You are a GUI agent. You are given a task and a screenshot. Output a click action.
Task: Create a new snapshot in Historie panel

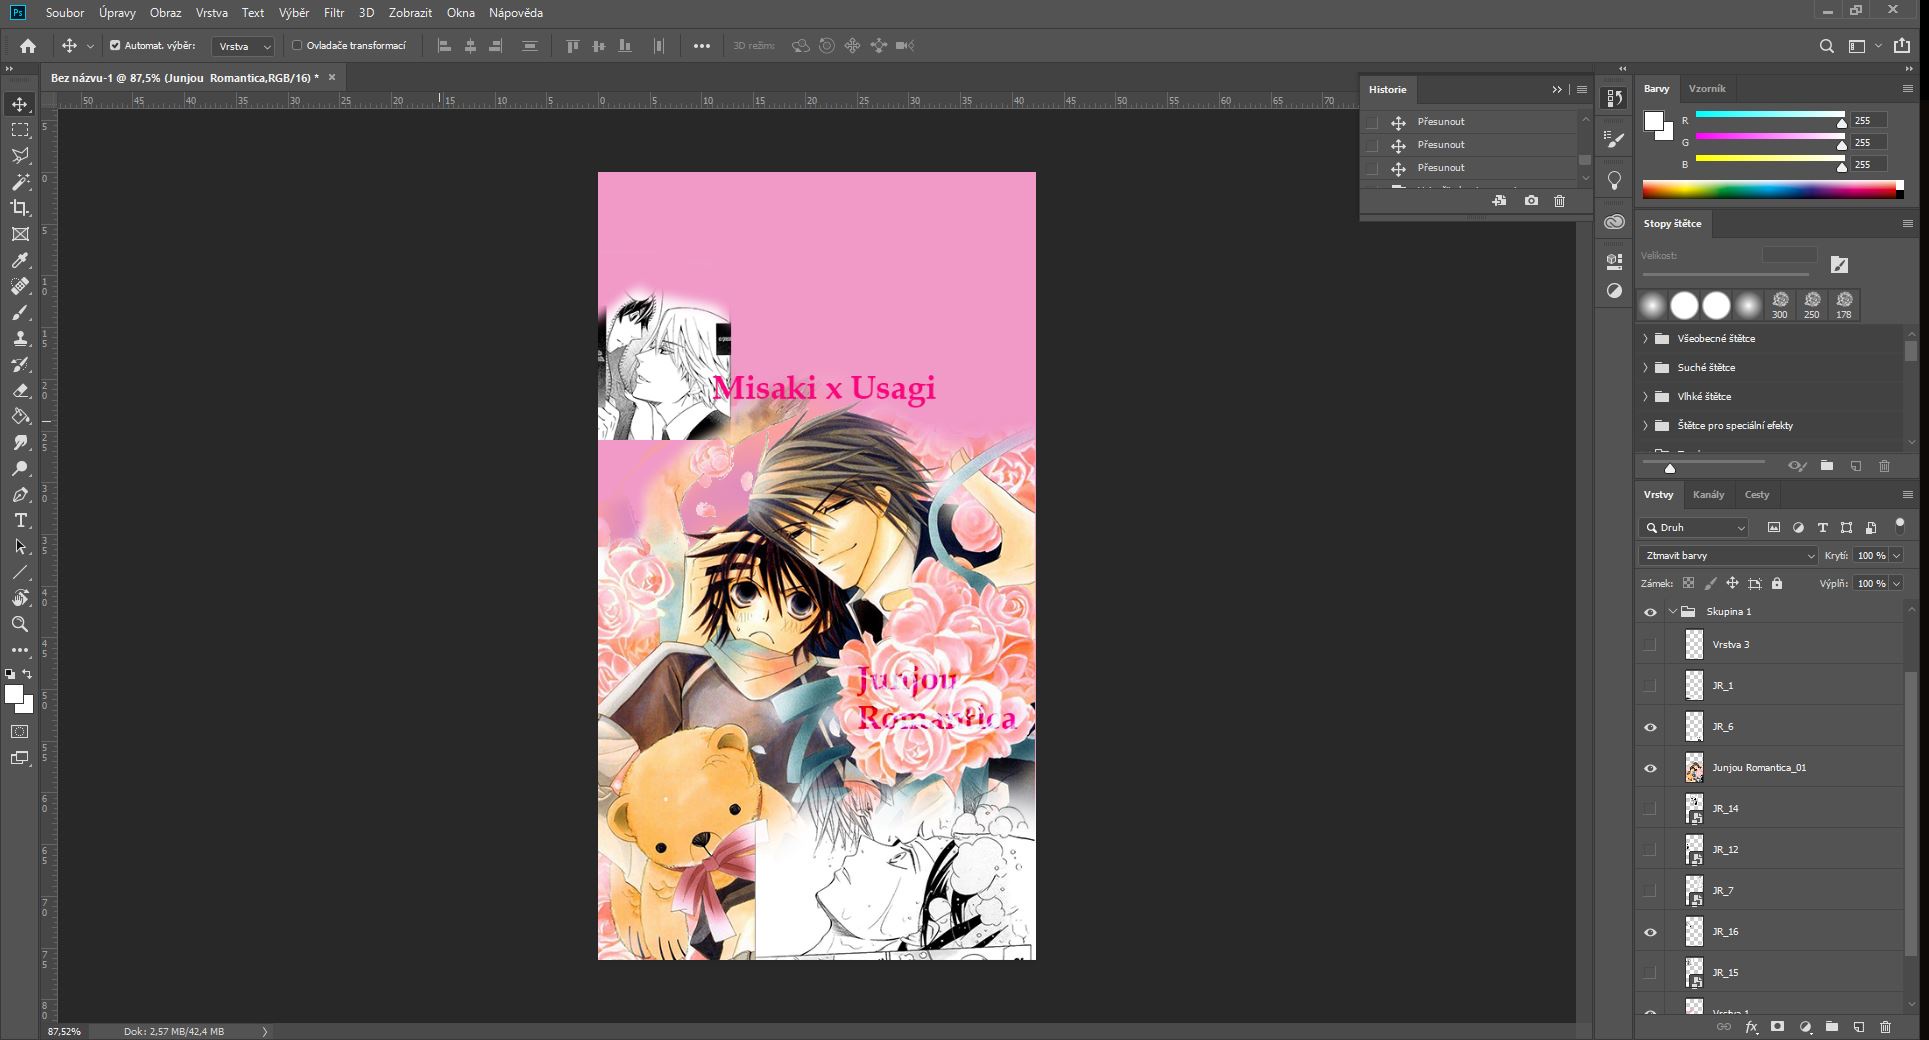click(x=1531, y=201)
